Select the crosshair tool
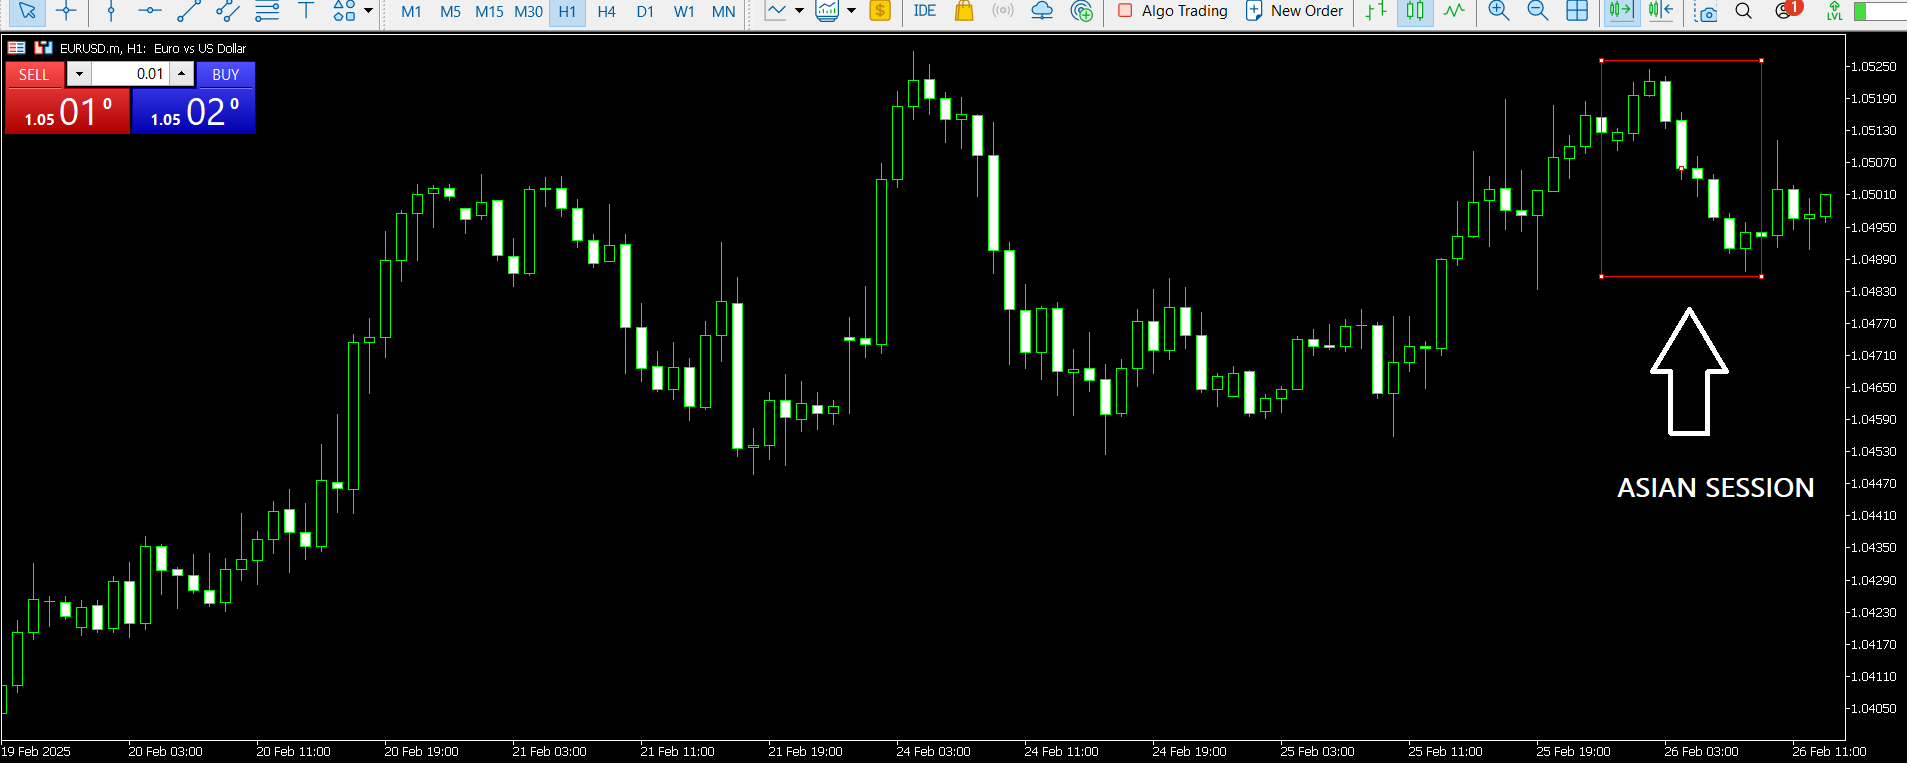The image size is (1910, 776). (66, 11)
